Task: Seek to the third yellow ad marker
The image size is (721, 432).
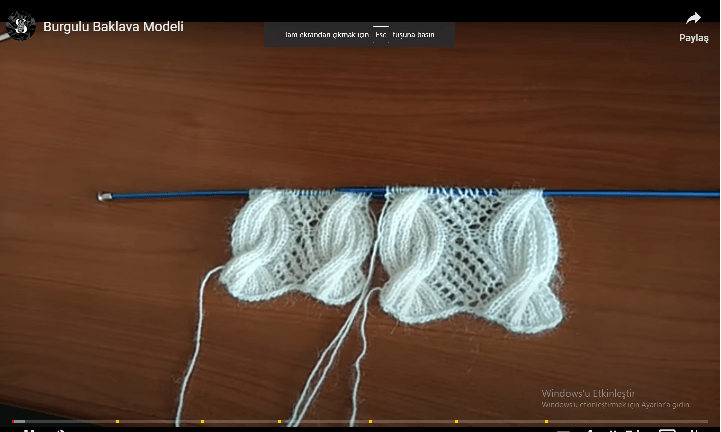Action: click(279, 421)
